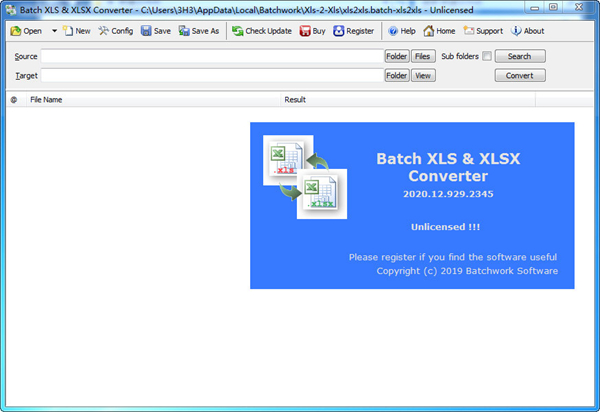600x412 pixels.
Task: Sort by File Name column header
Action: 153,100
